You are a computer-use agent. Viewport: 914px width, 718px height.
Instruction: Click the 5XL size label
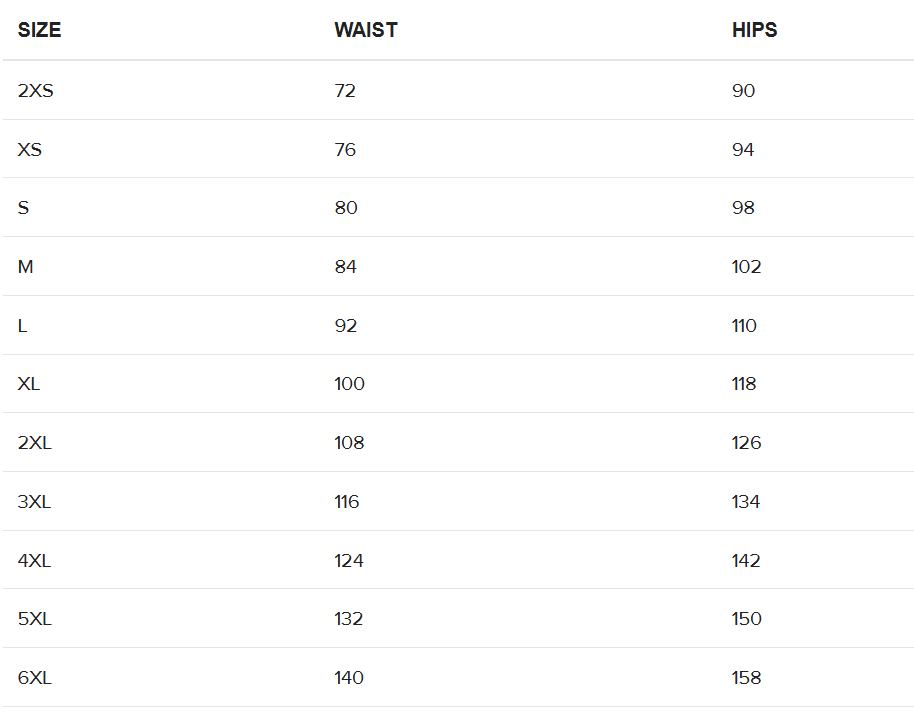[34, 619]
